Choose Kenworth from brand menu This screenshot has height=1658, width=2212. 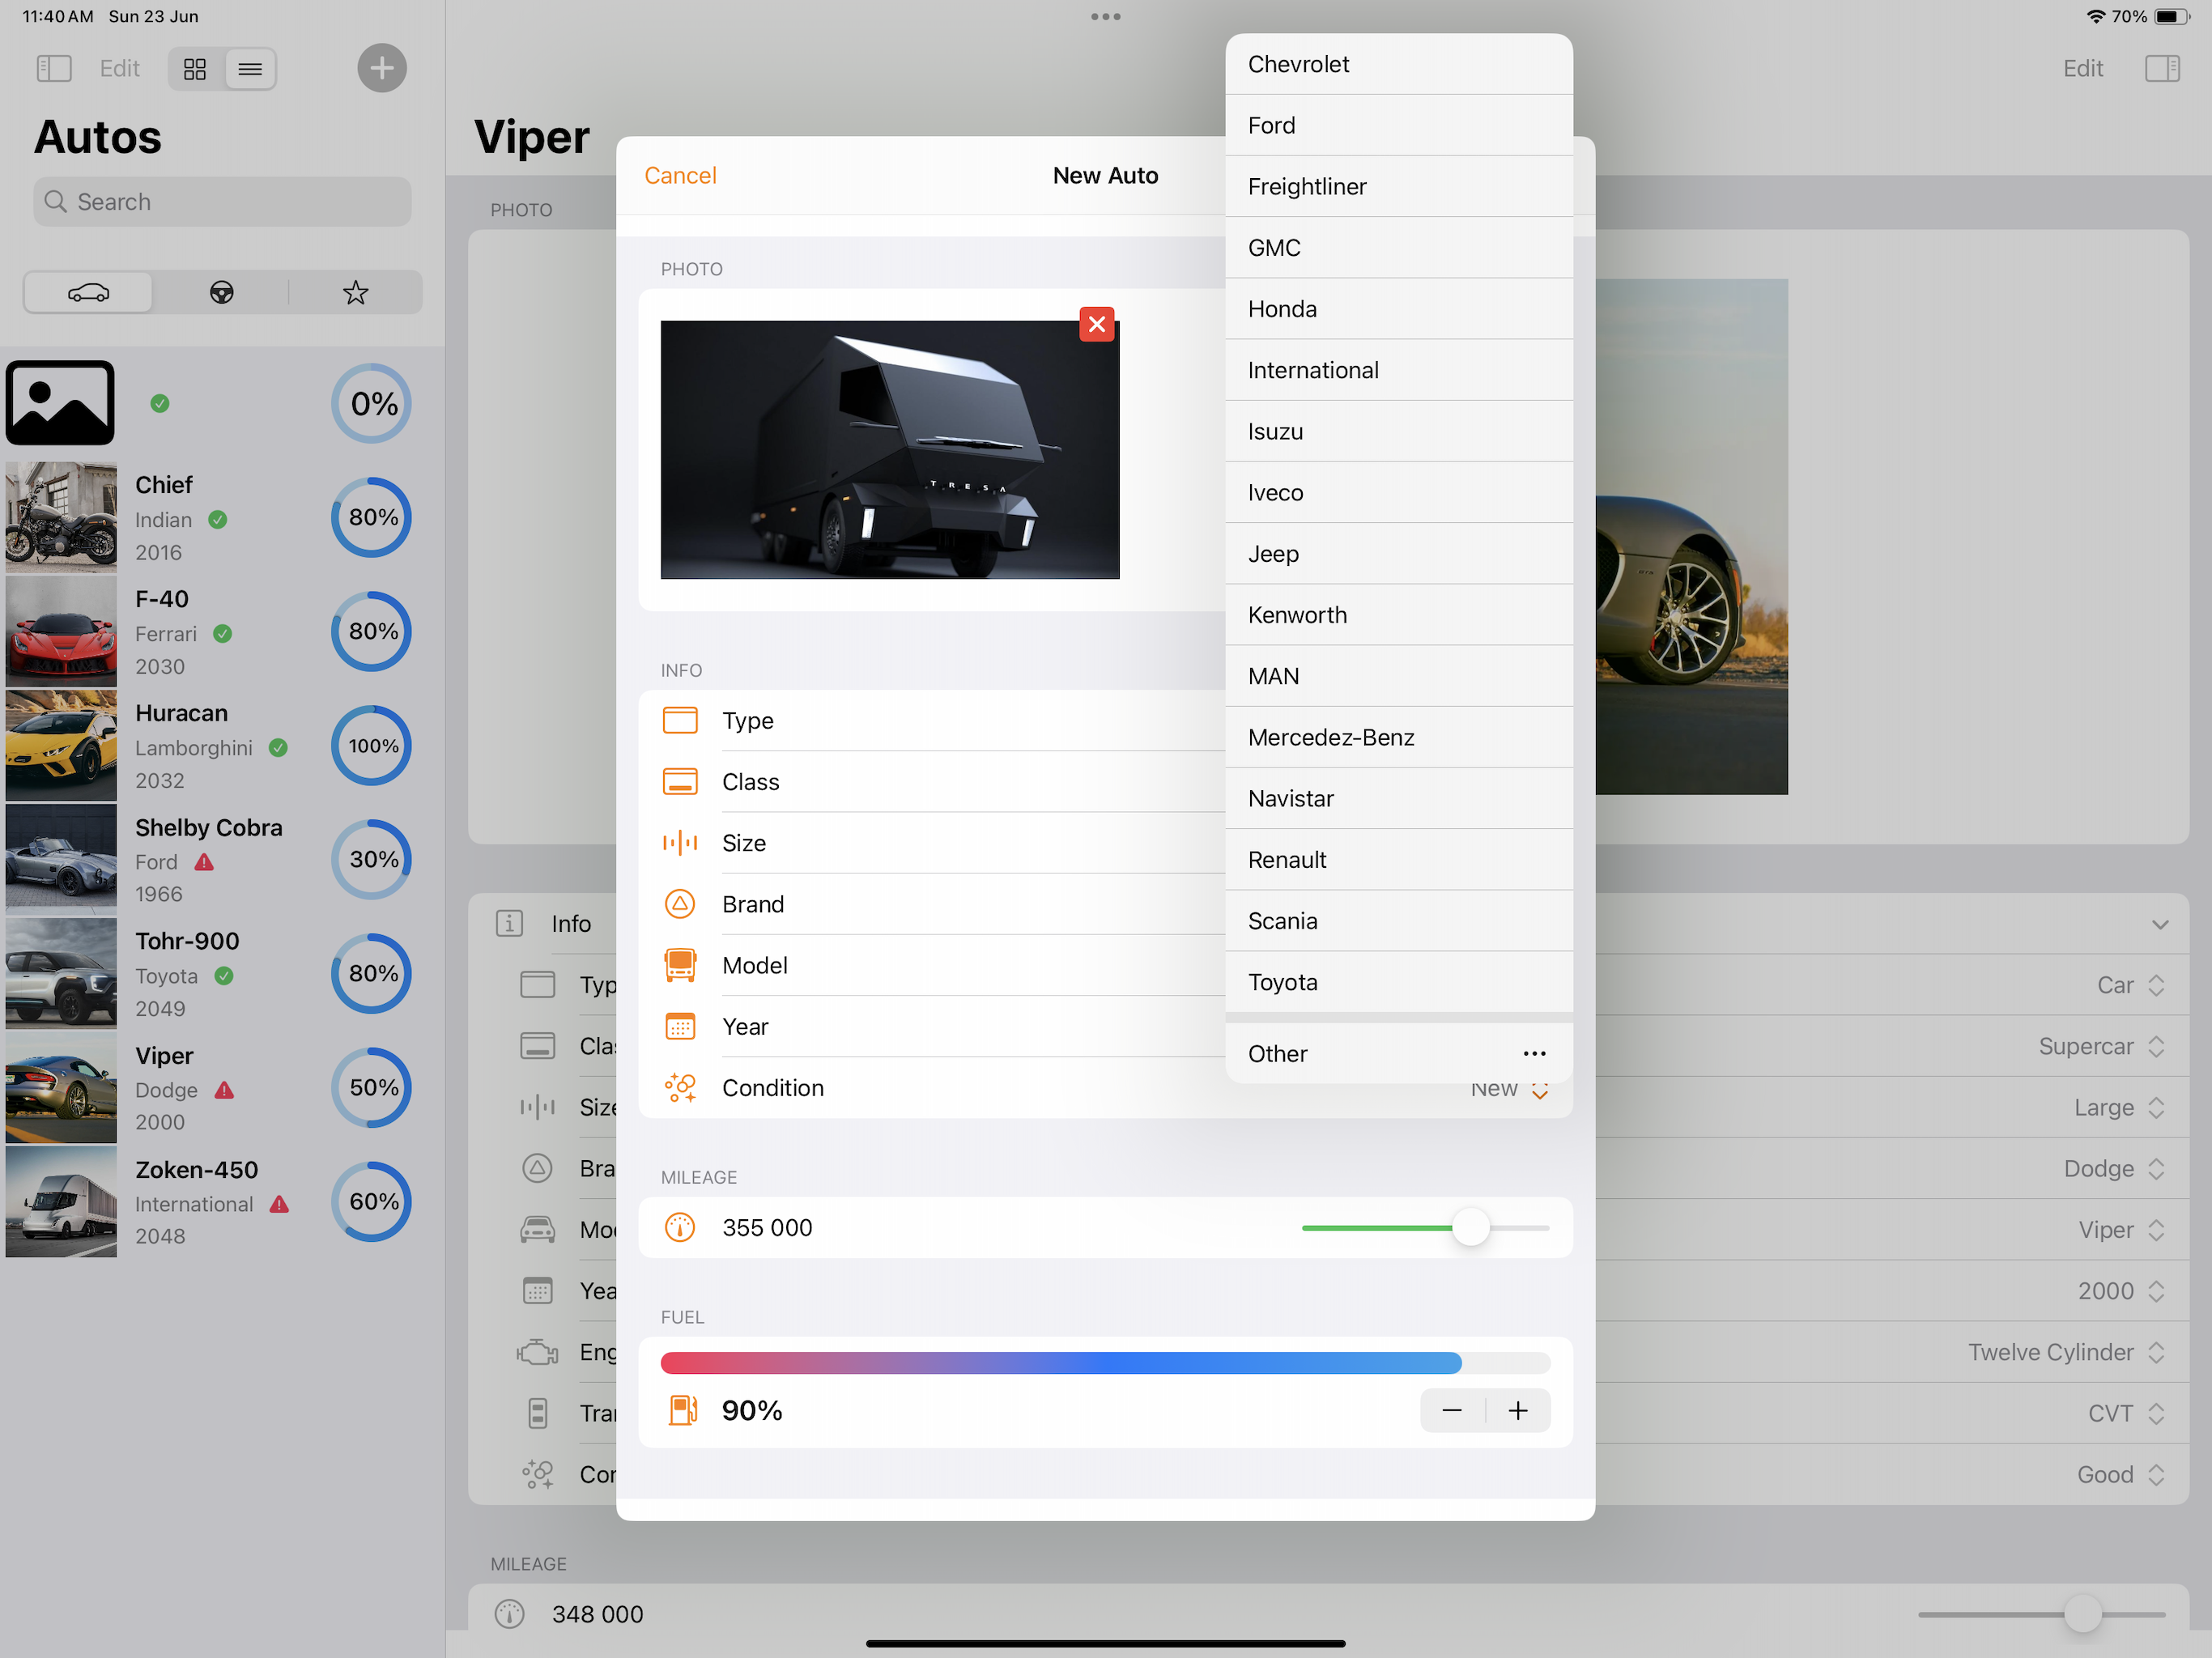click(1399, 615)
